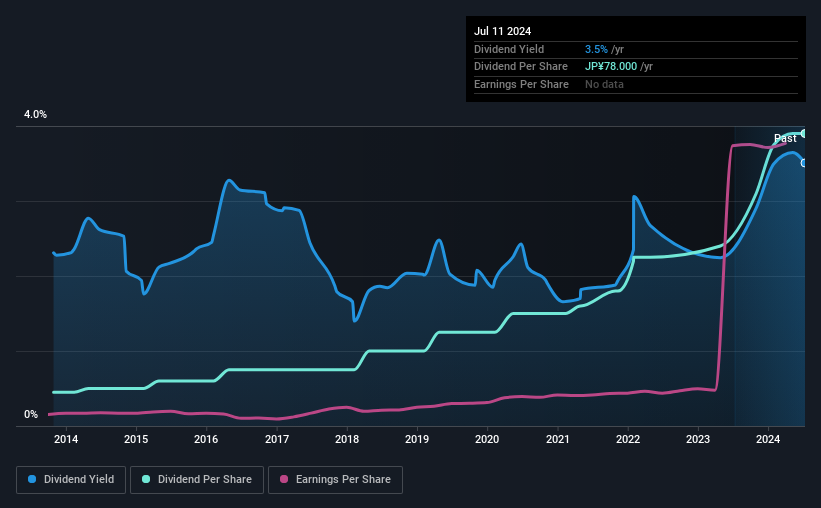Image resolution: width=821 pixels, height=508 pixels.
Task: Select the 2024 x-axis label
Action: tap(768, 439)
